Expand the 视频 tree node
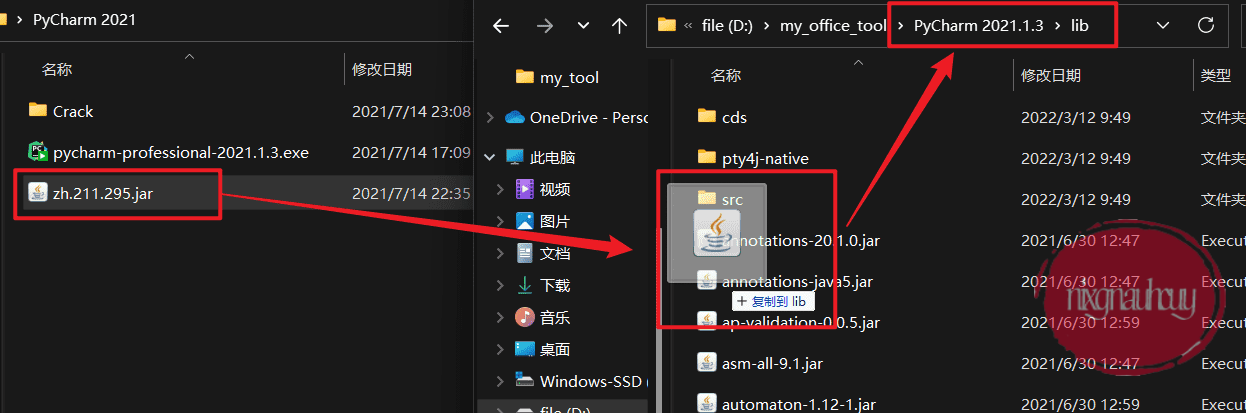1246x413 pixels. pos(500,189)
